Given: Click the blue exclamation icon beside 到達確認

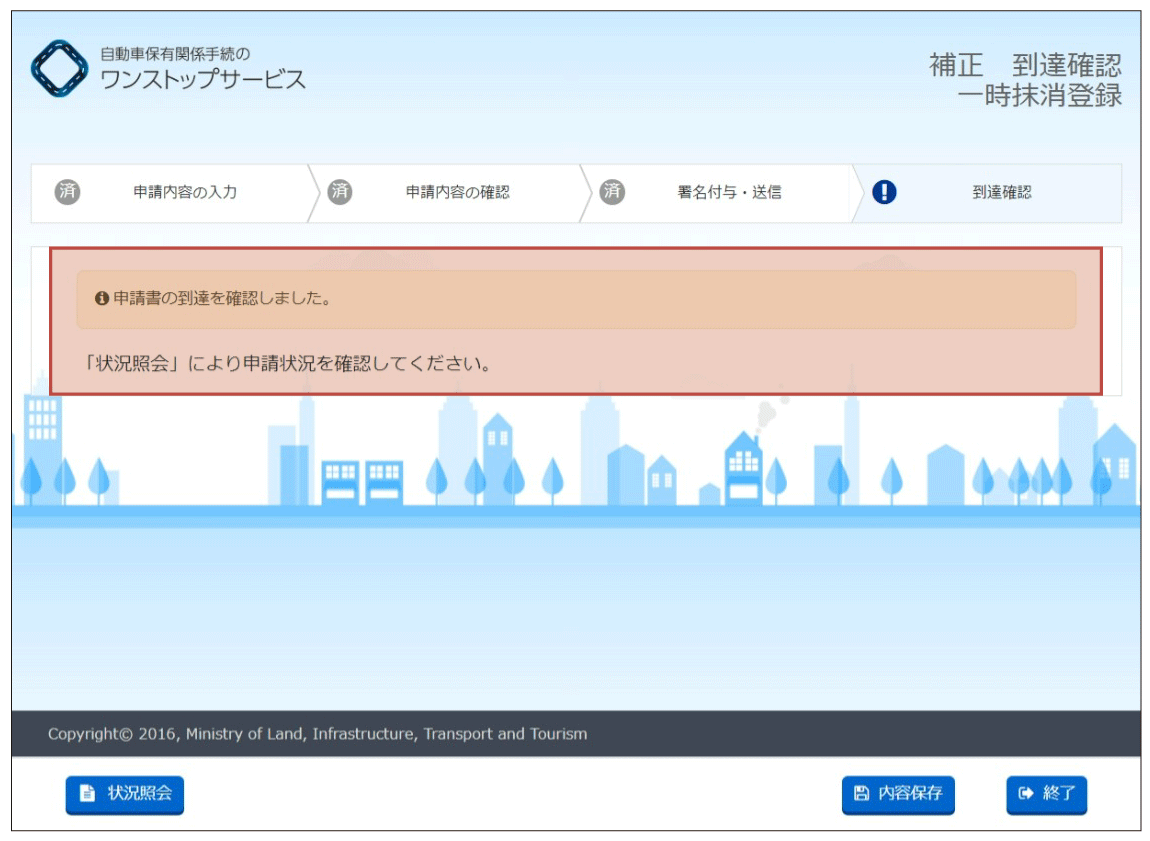Looking at the screenshot, I should click(884, 192).
